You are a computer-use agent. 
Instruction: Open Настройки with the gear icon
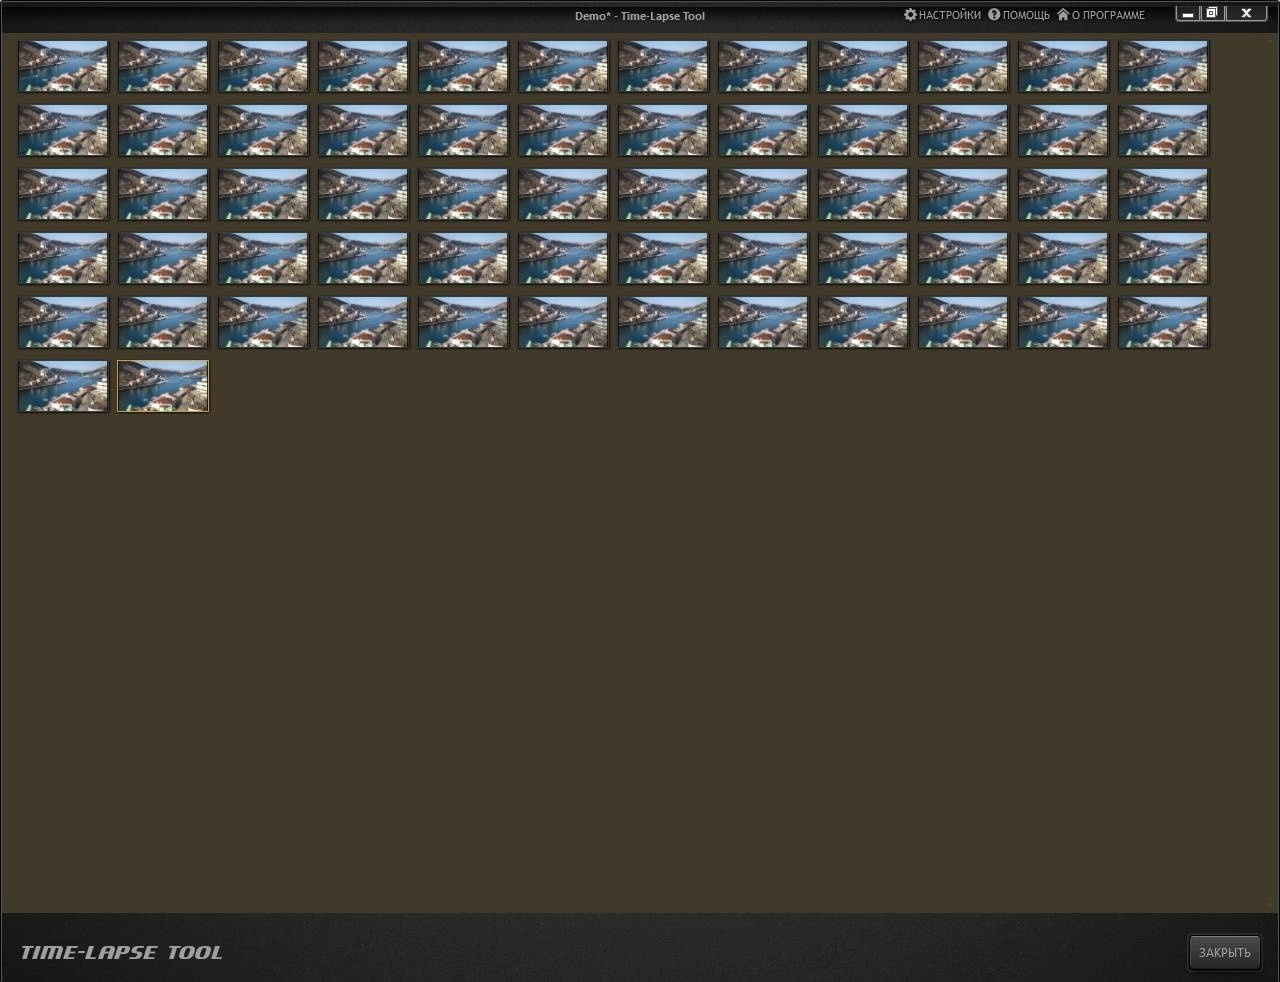pyautogui.click(x=942, y=15)
